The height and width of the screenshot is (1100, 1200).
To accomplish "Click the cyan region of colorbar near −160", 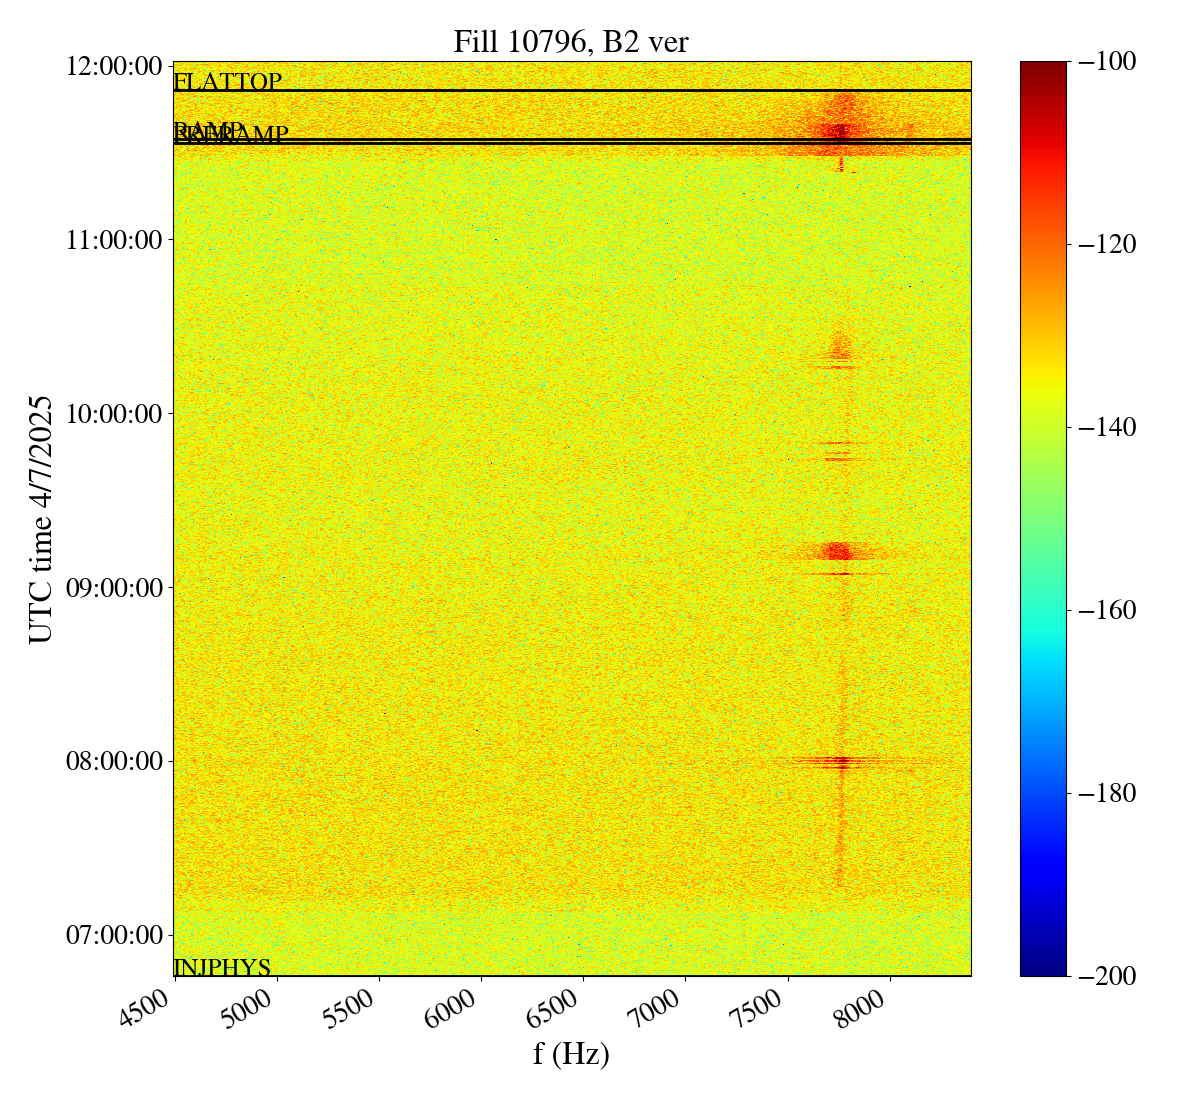I will [1043, 610].
